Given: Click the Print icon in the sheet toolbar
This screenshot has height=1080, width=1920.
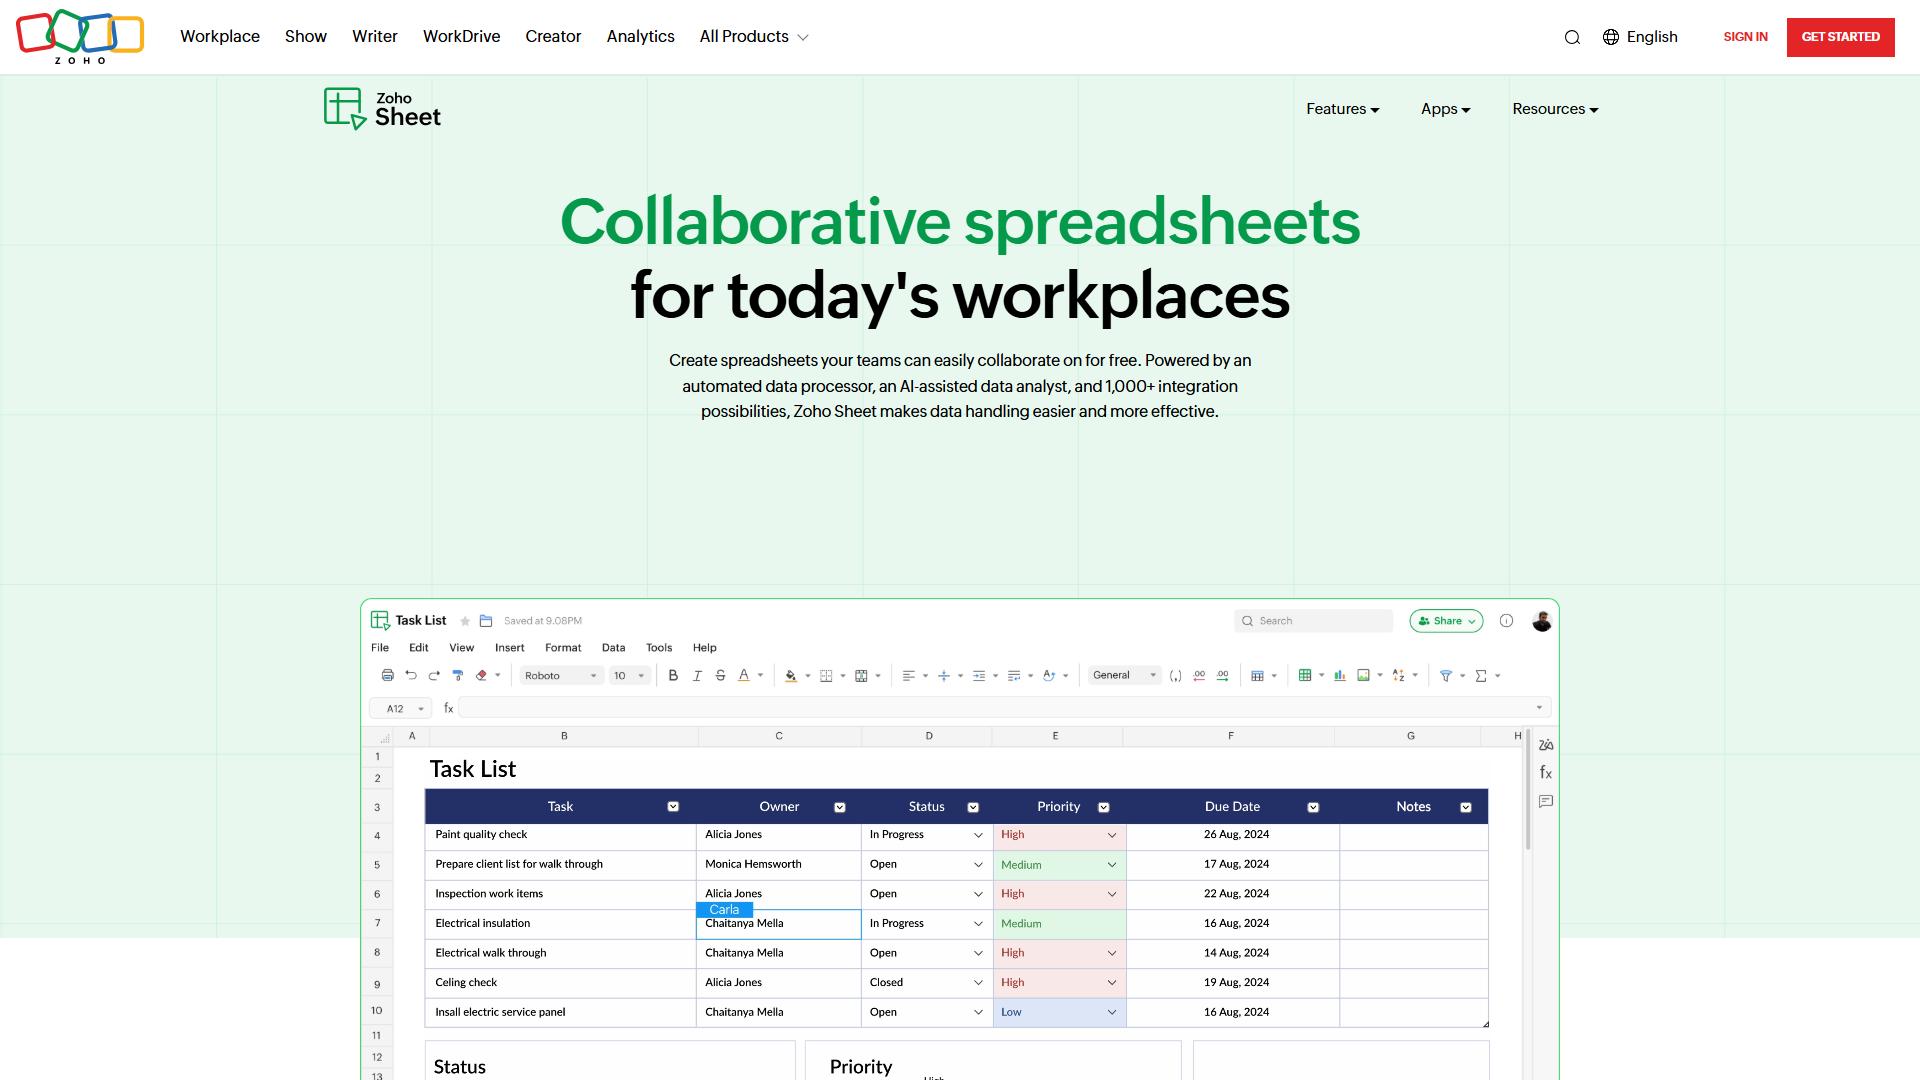Looking at the screenshot, I should 388,676.
